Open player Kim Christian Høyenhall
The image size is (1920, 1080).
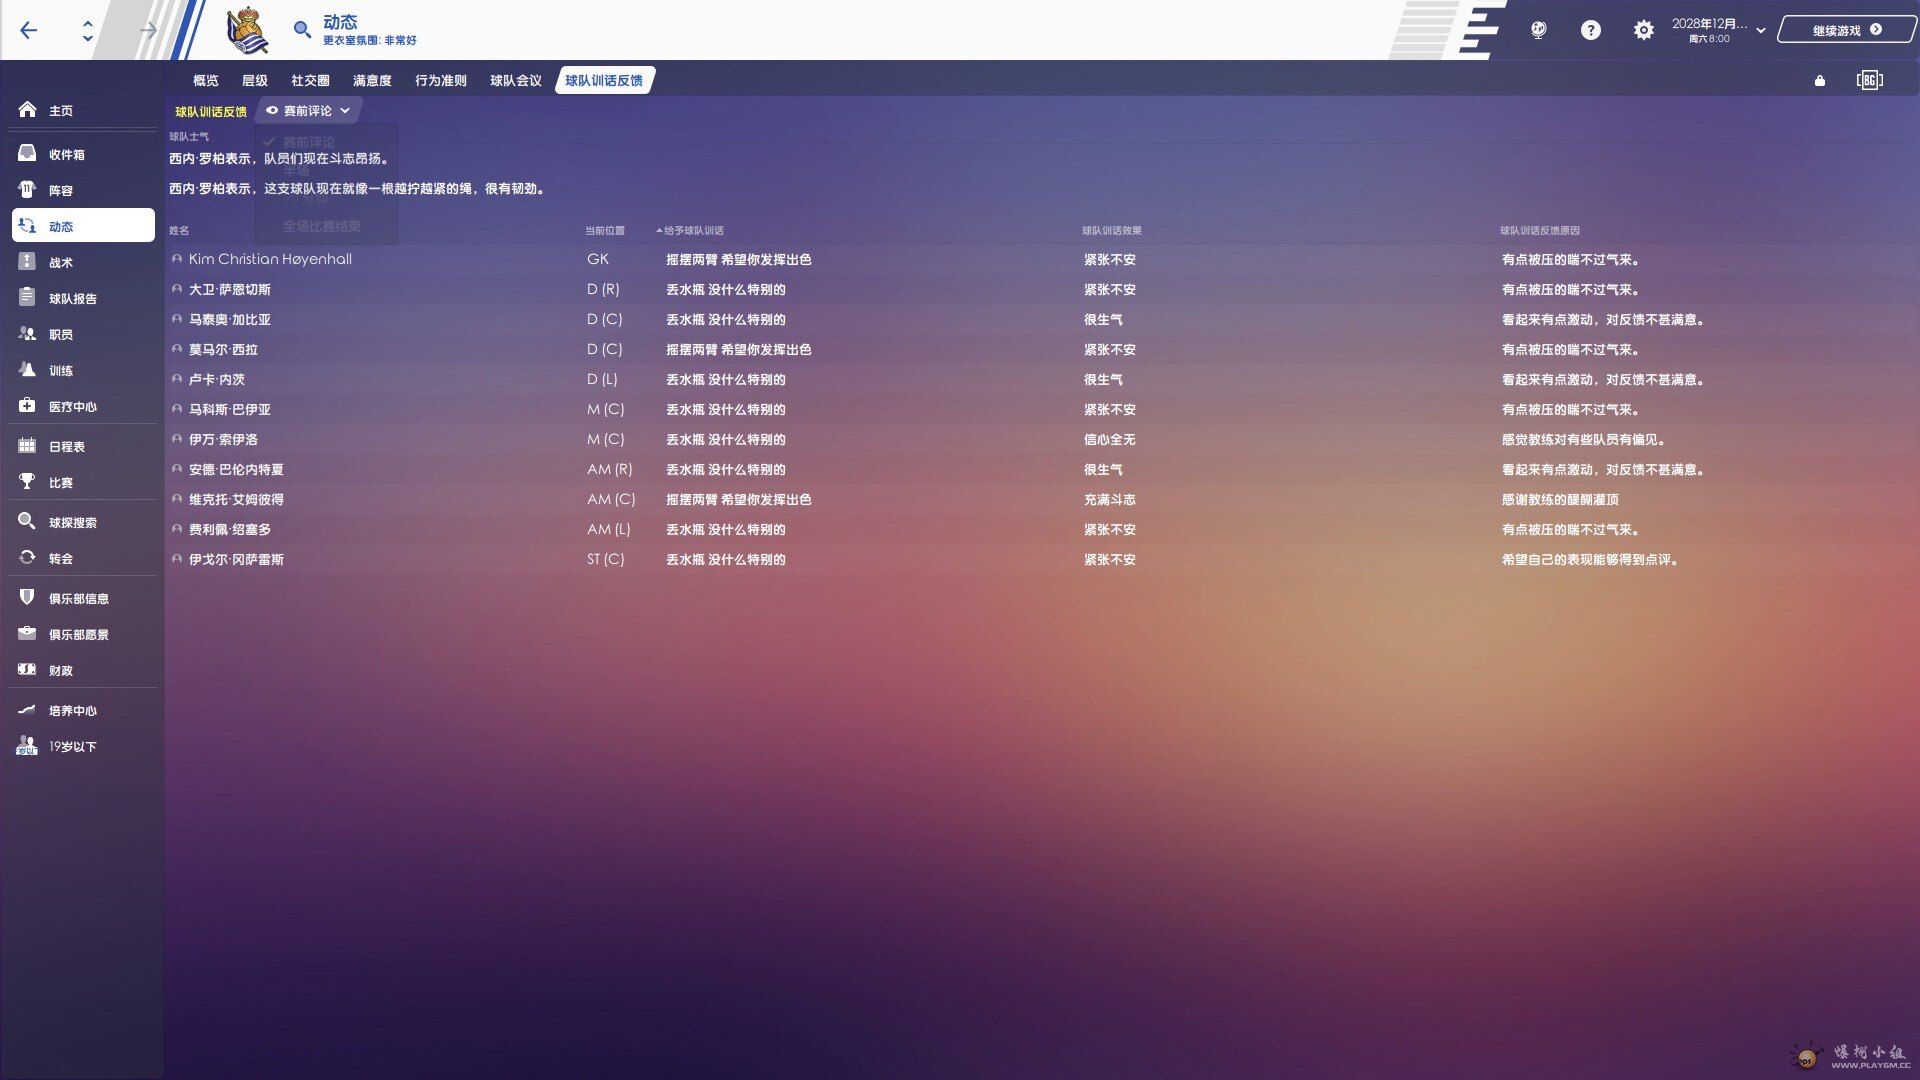(270, 259)
